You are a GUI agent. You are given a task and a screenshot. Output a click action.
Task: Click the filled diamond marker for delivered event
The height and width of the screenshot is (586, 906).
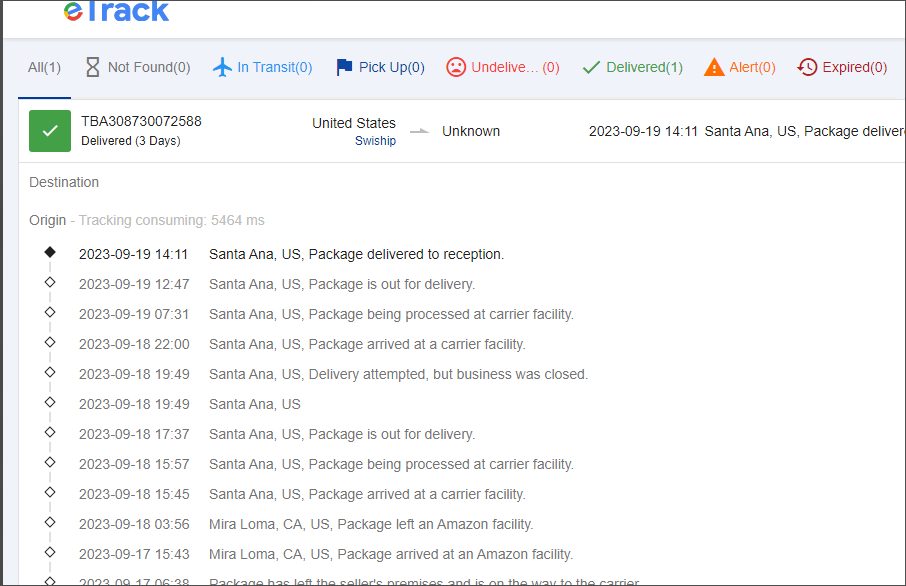click(x=50, y=252)
